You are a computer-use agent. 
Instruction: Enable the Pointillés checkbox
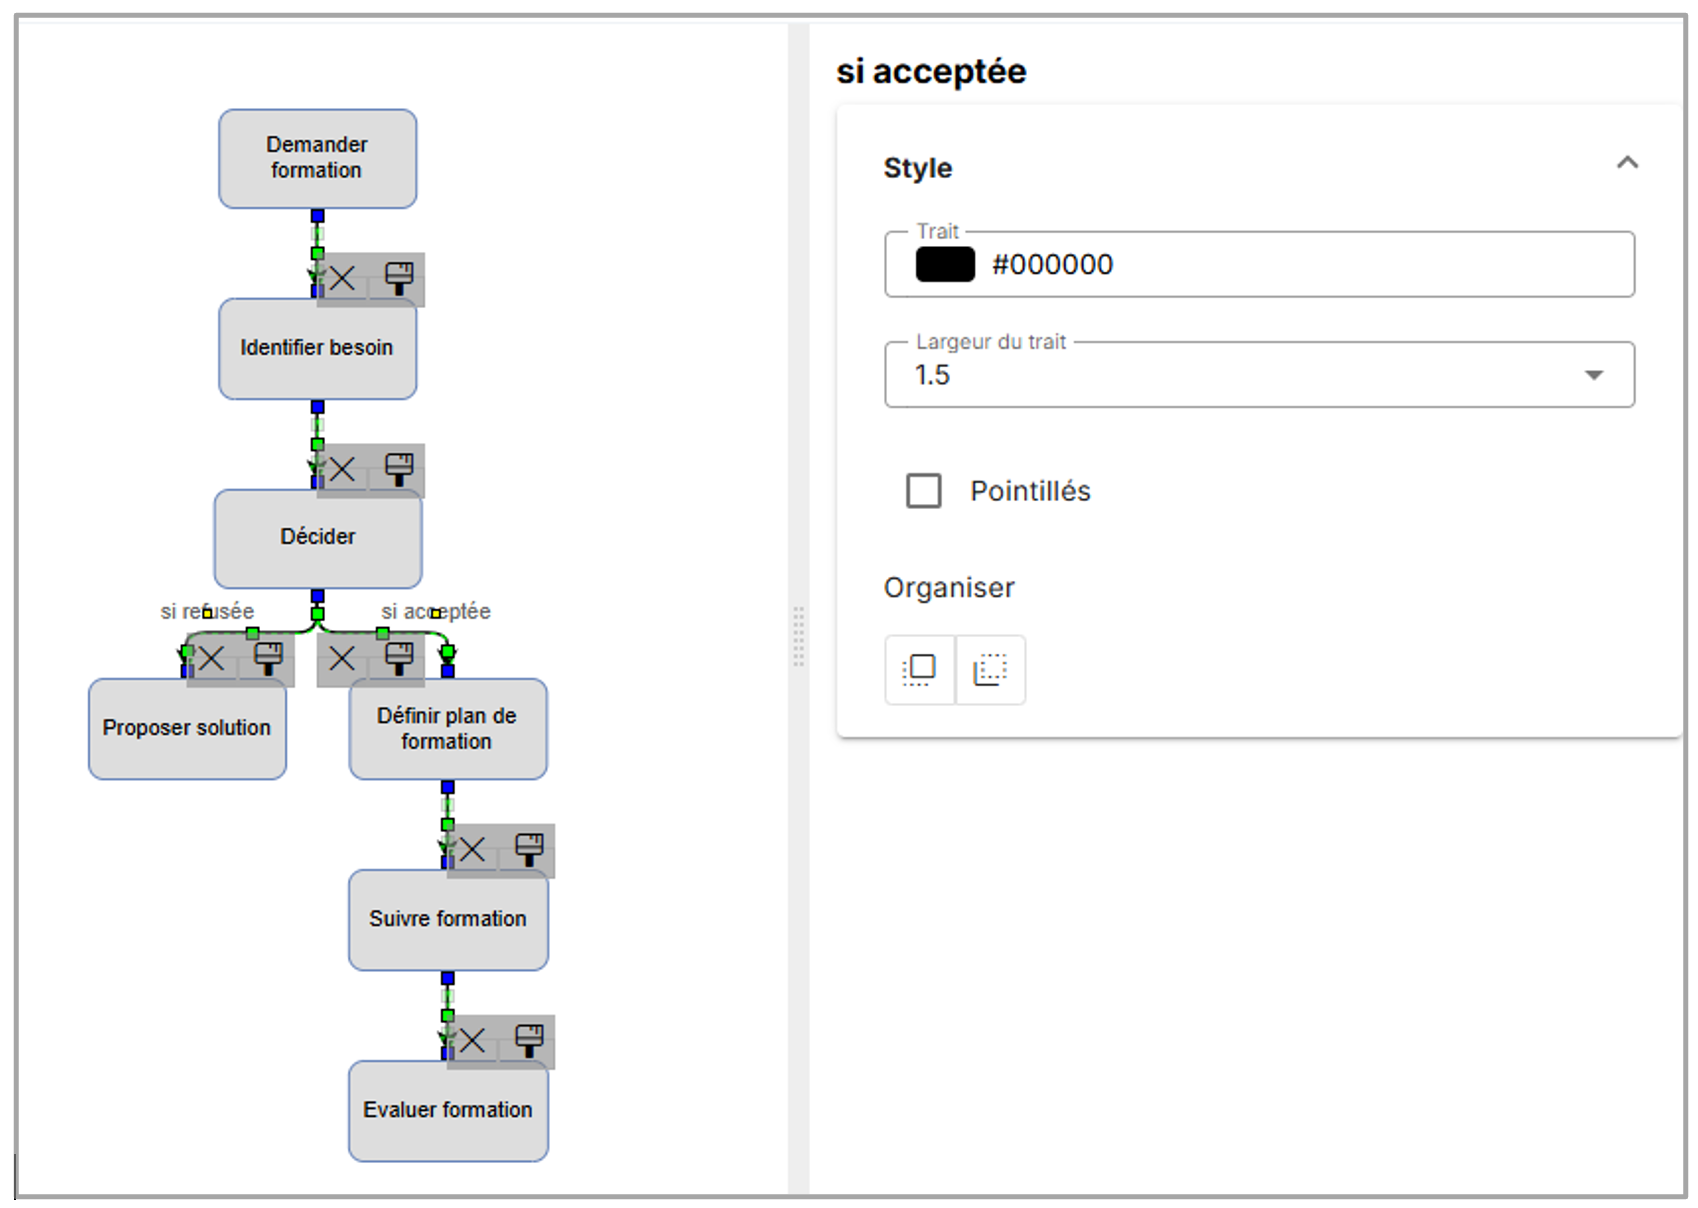tap(923, 491)
